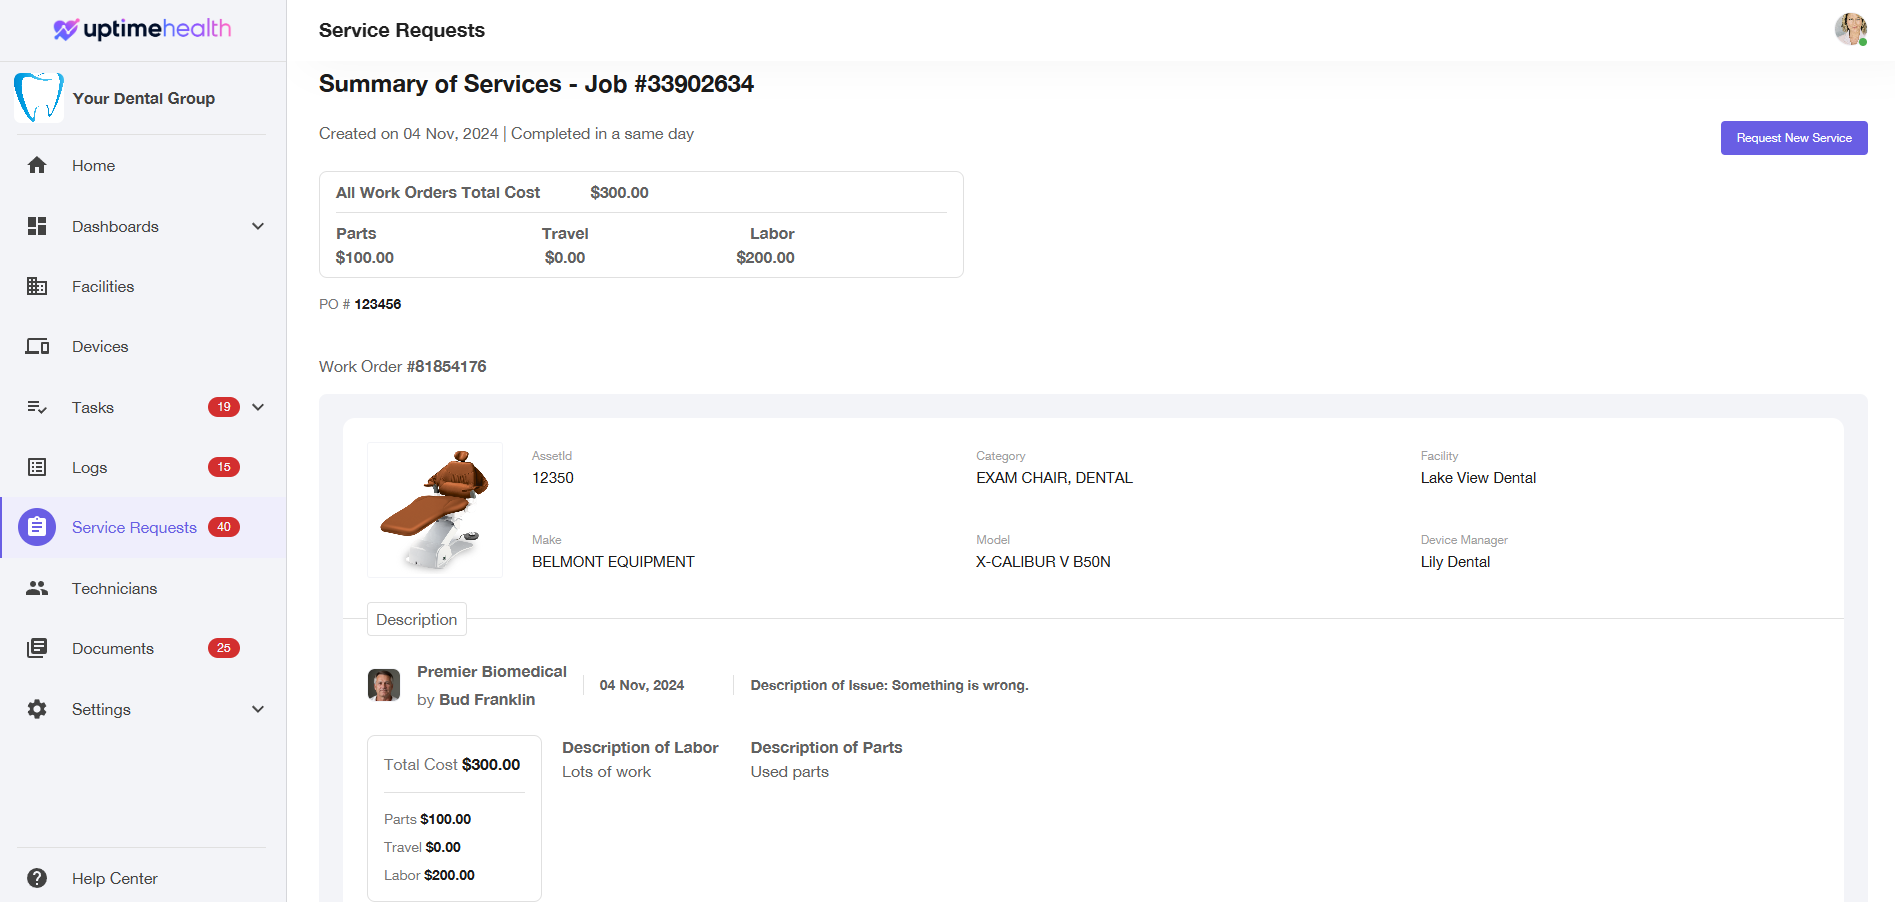This screenshot has height=902, width=1895.
Task: Open the Service Requests menu item
Action: tap(134, 527)
